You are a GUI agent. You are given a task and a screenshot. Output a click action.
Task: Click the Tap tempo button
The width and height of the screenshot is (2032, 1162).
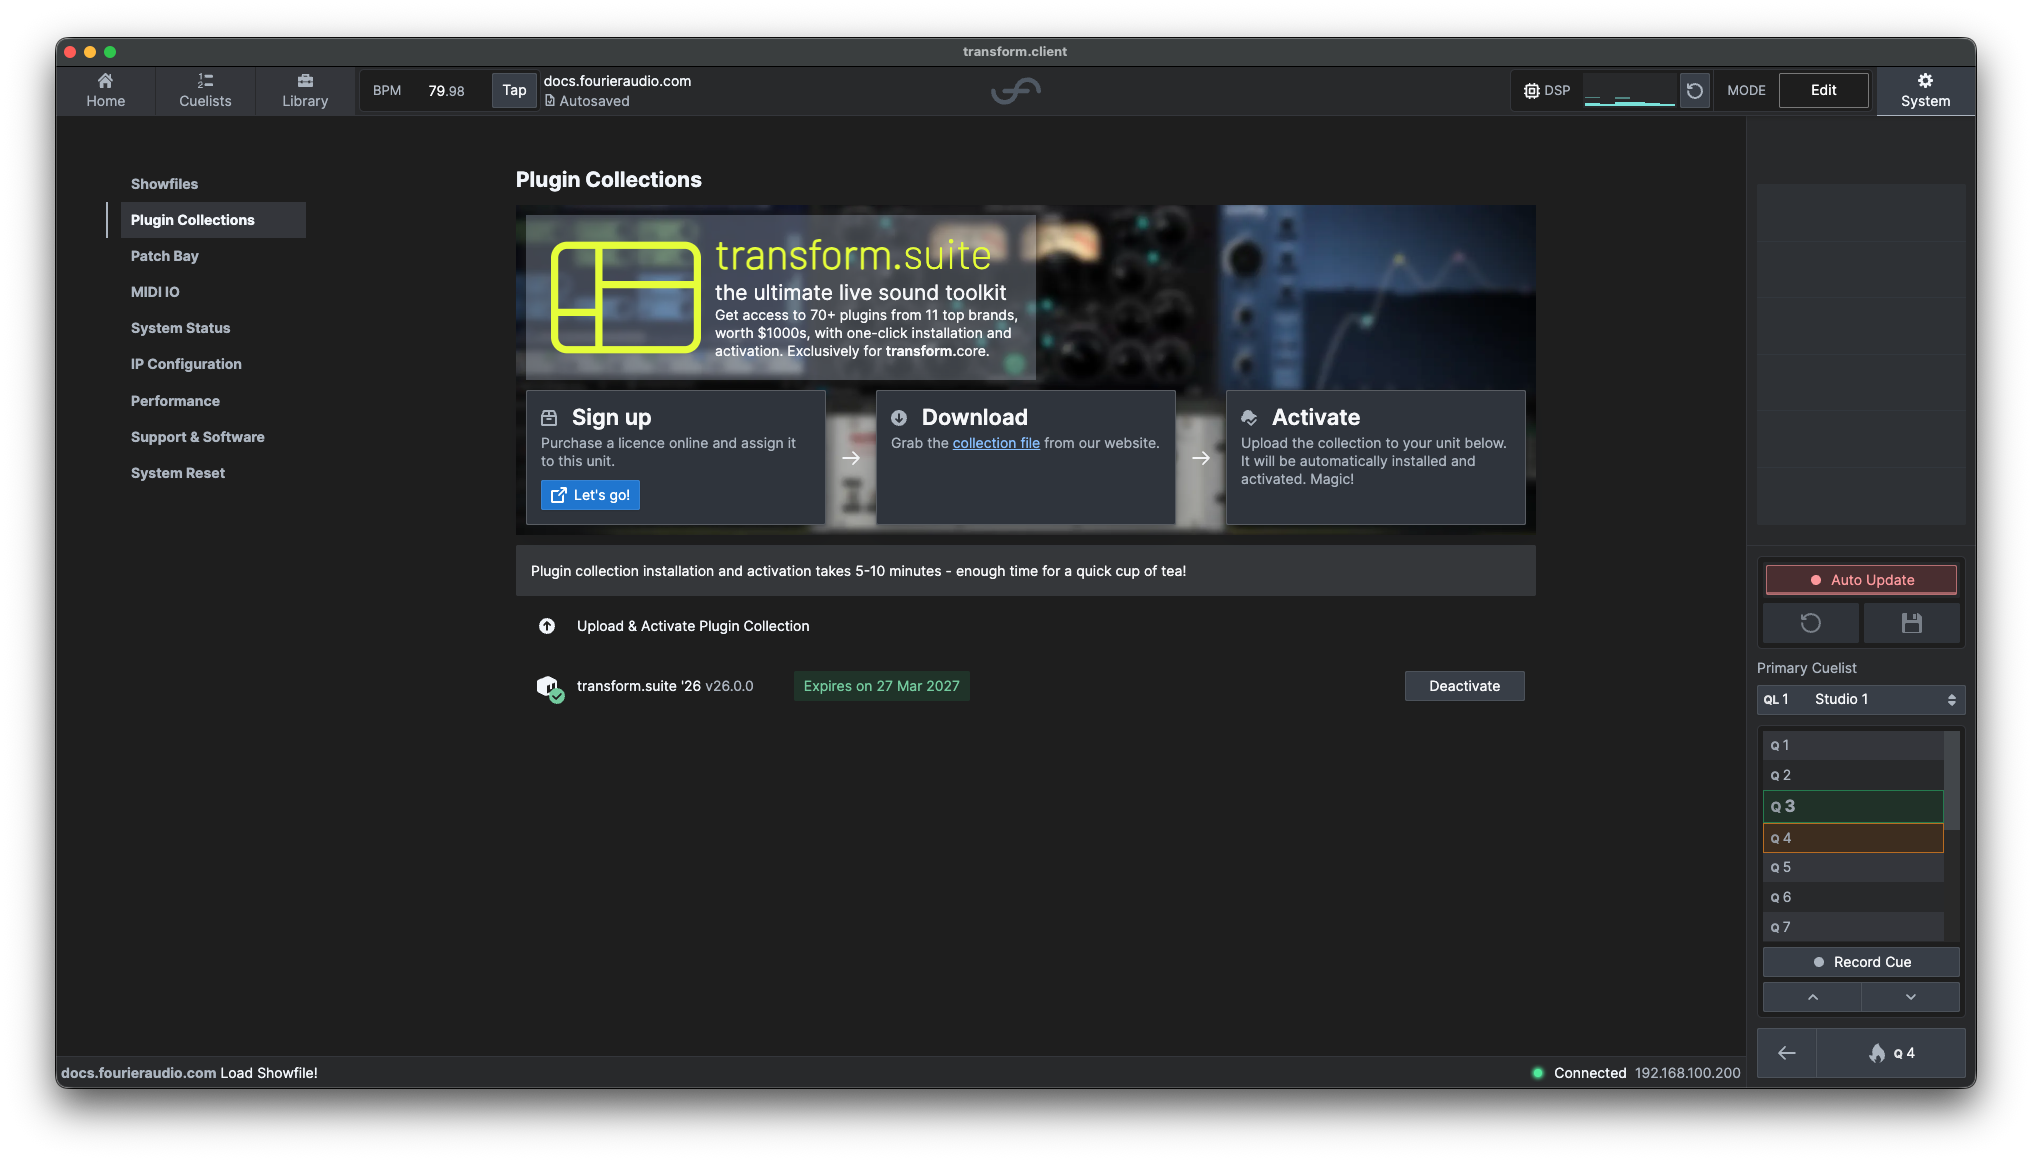pos(514,90)
